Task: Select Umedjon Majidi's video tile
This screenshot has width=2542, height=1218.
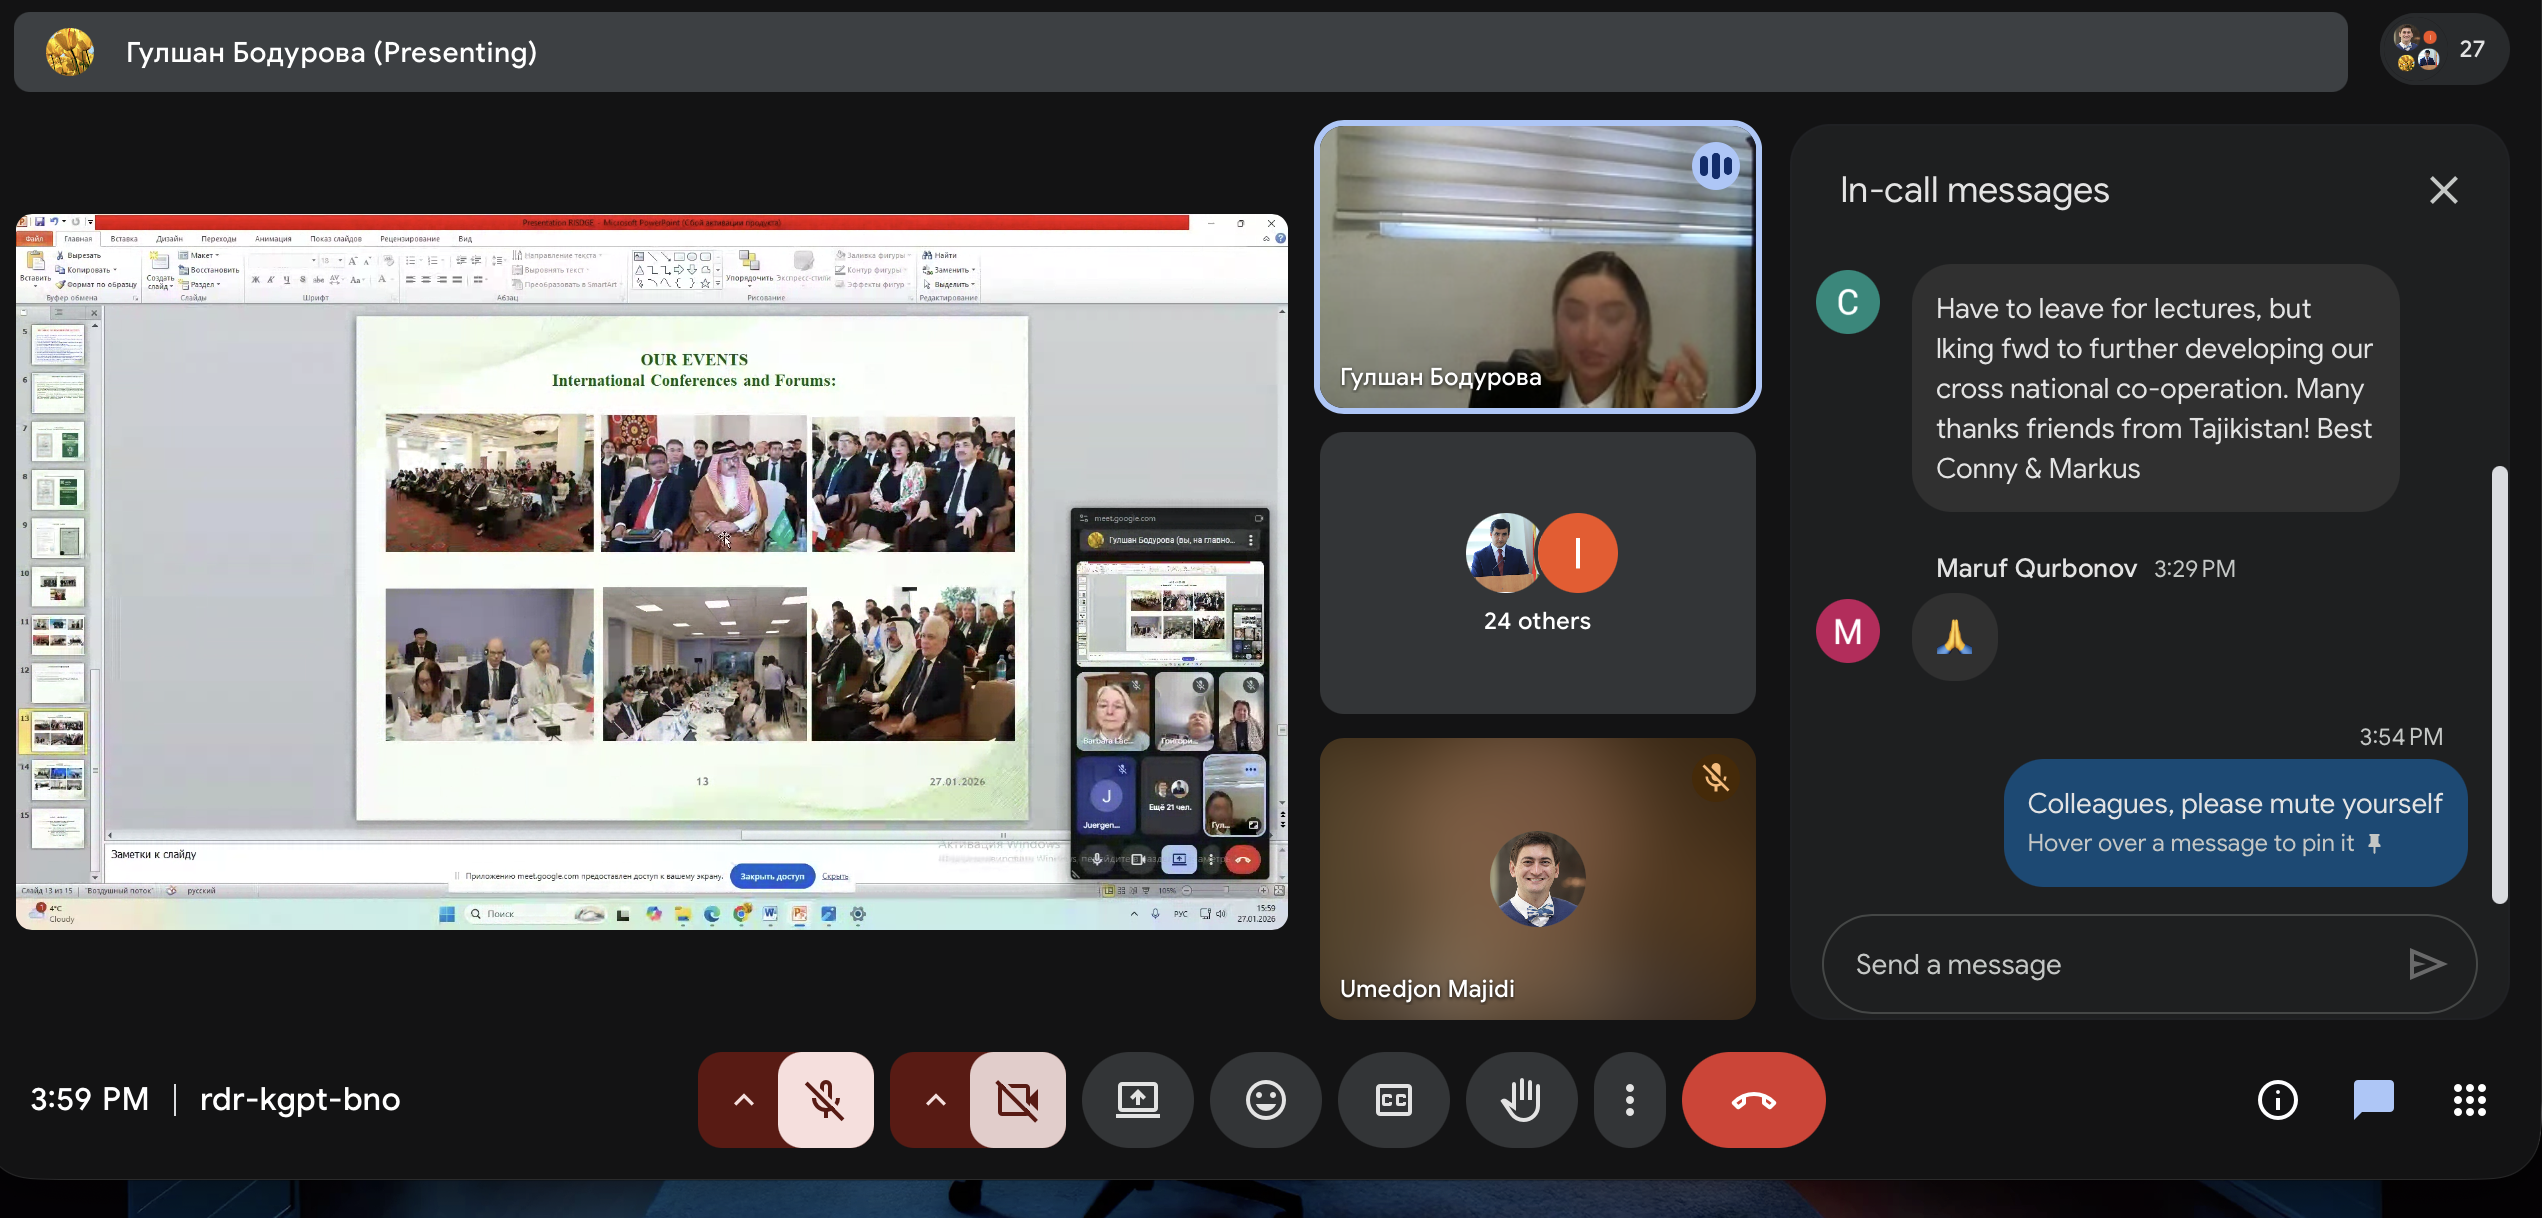Action: 1537,879
